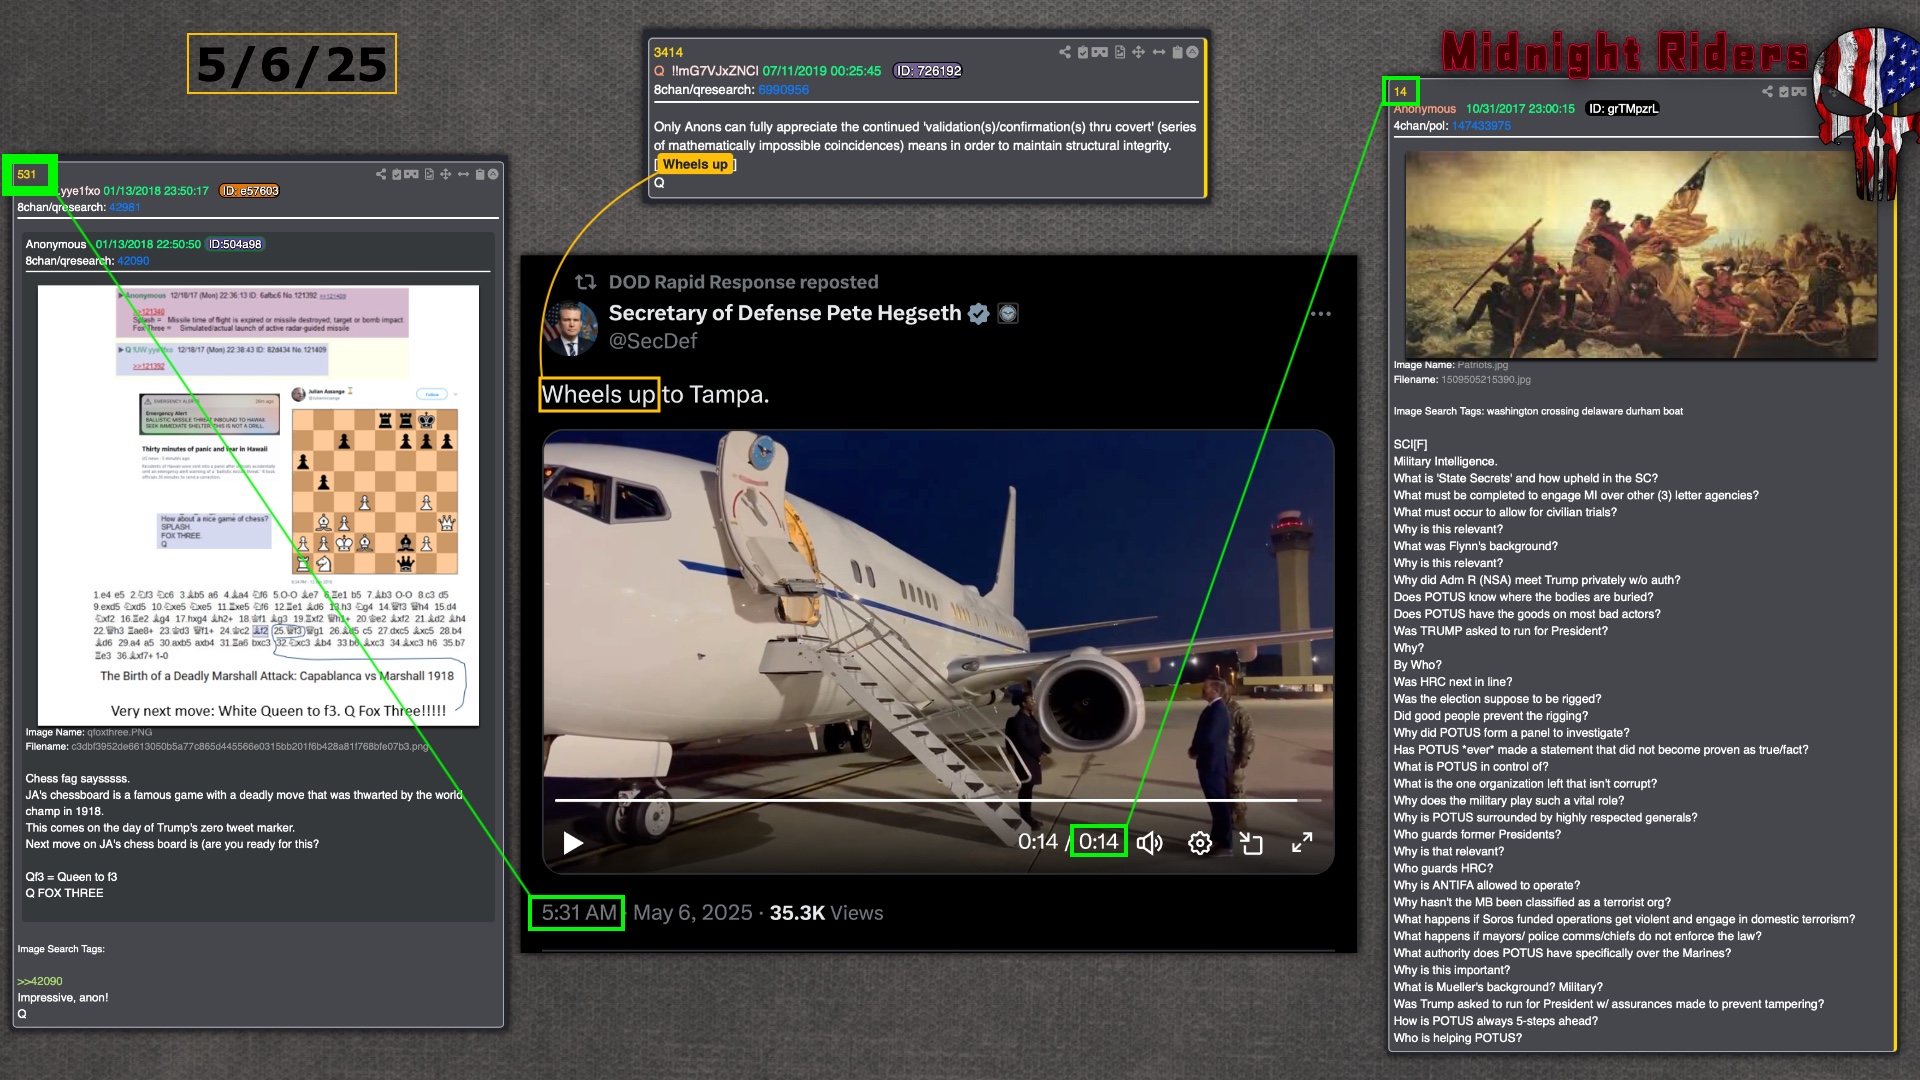Click DOD Rapid Response reposted label

[744, 282]
